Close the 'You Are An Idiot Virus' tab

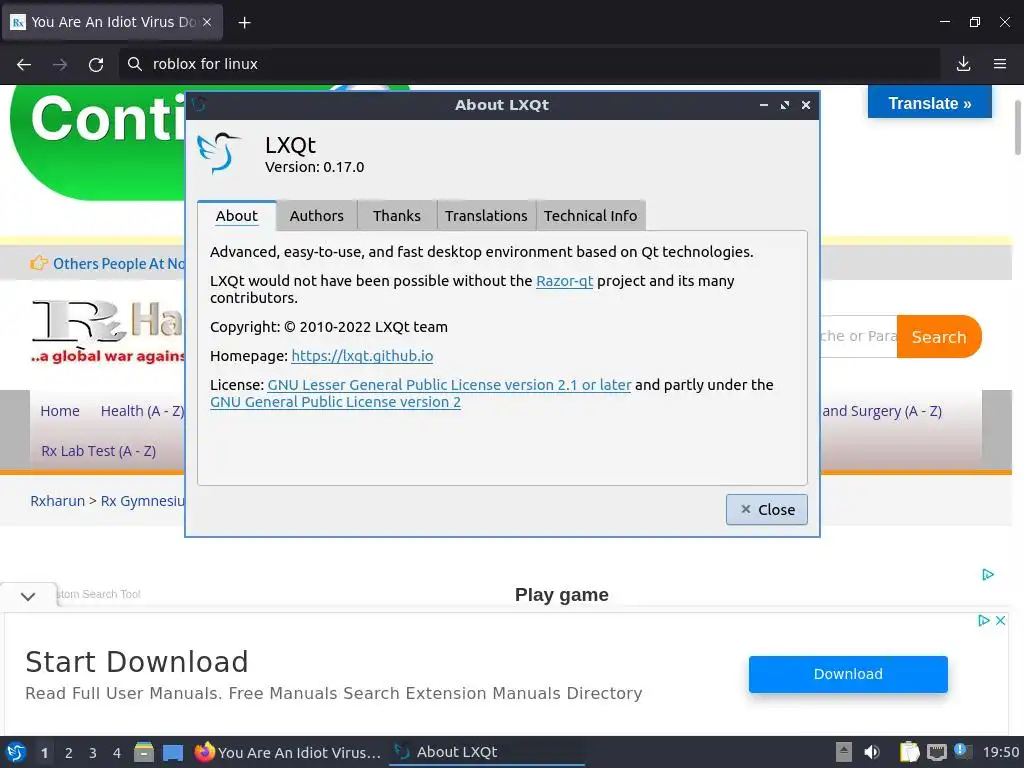(x=206, y=22)
